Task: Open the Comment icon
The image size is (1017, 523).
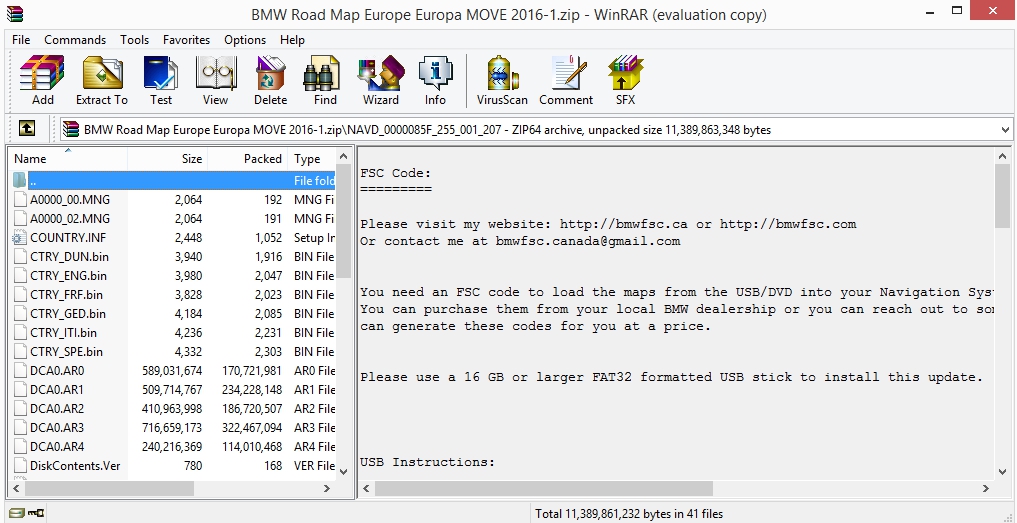Action: pos(568,73)
